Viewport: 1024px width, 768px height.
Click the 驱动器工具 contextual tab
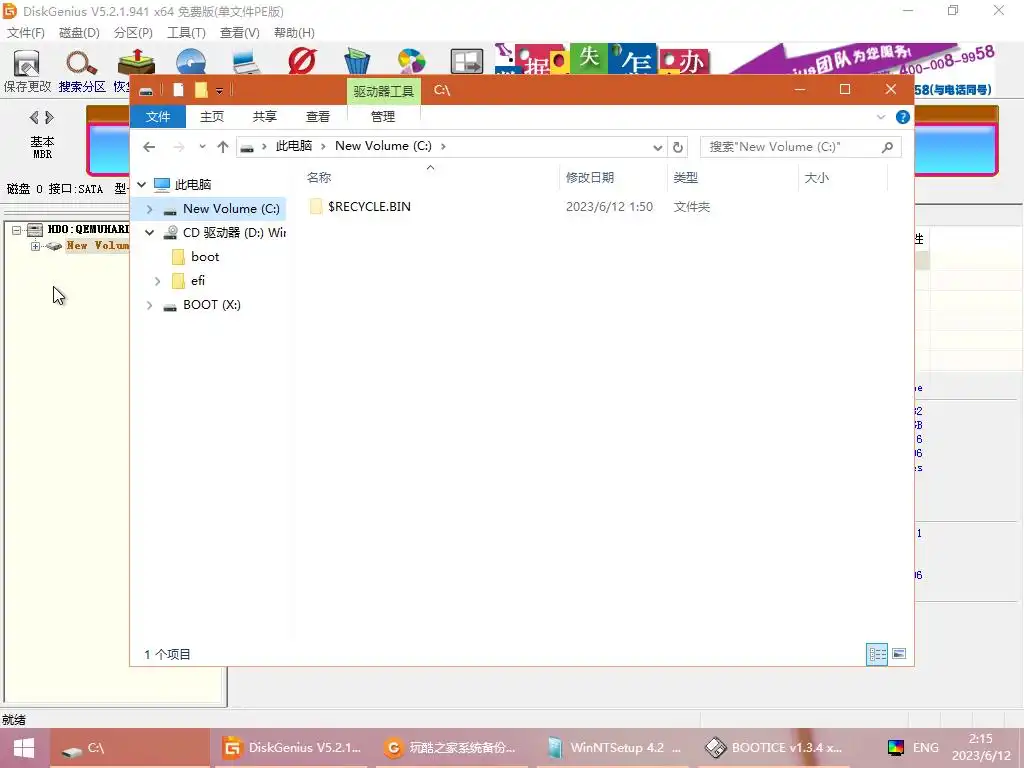point(384,91)
